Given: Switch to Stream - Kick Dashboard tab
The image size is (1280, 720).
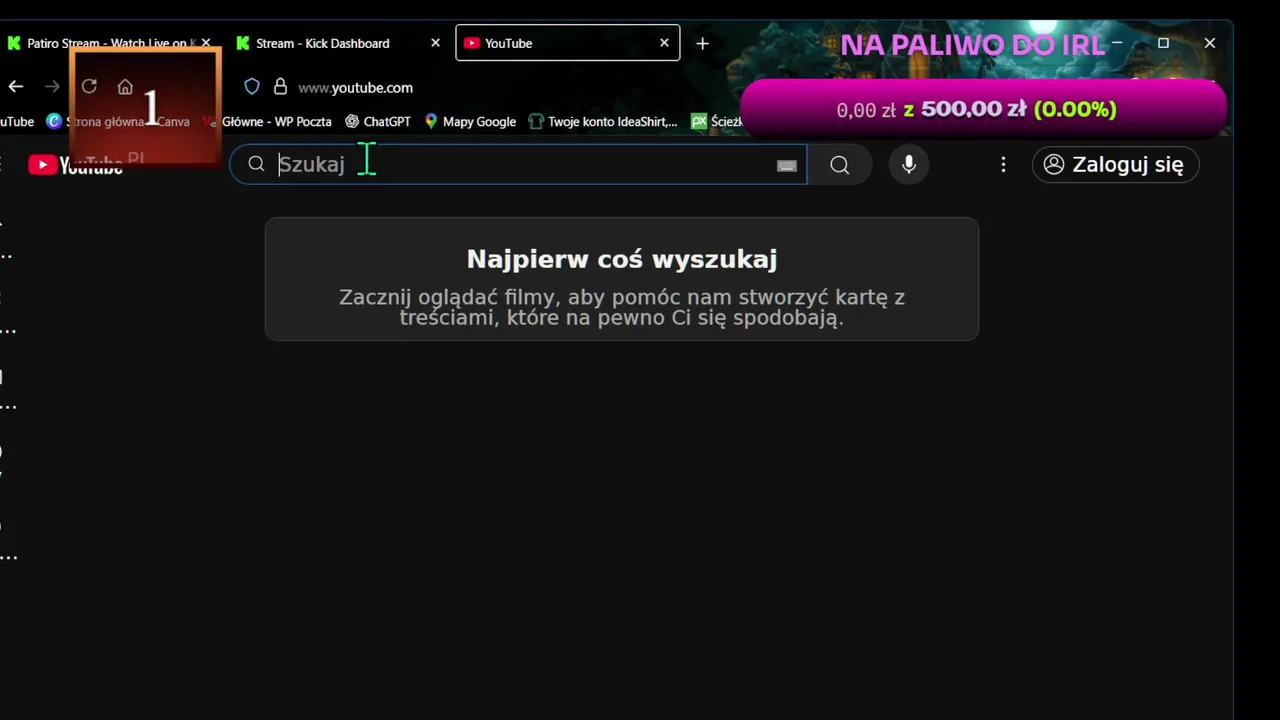Looking at the screenshot, I should 323,43.
